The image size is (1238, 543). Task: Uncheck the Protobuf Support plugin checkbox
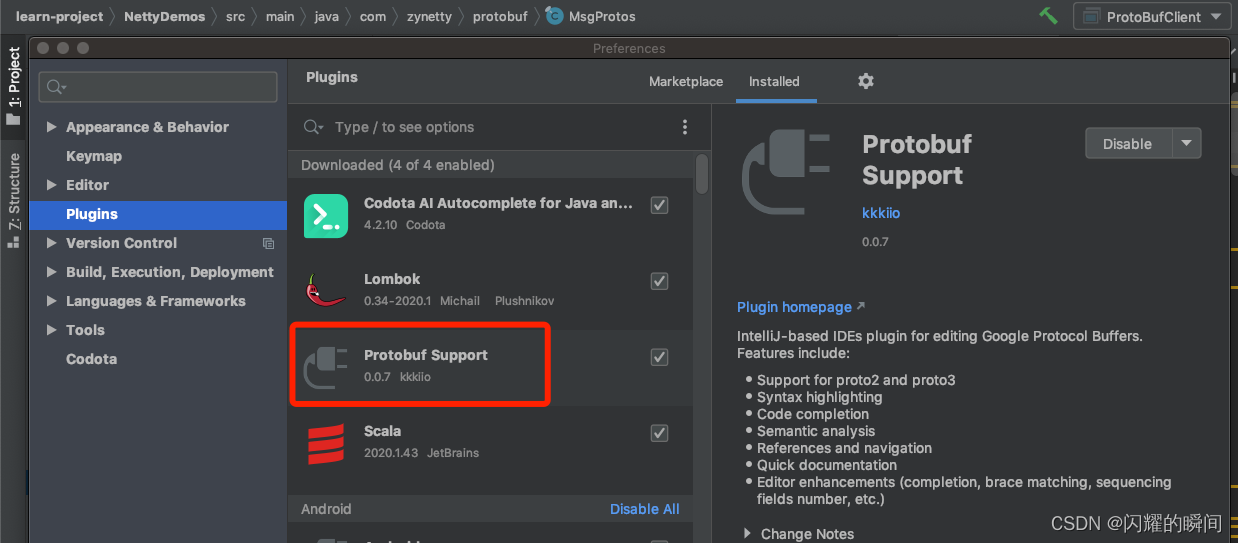coord(659,357)
